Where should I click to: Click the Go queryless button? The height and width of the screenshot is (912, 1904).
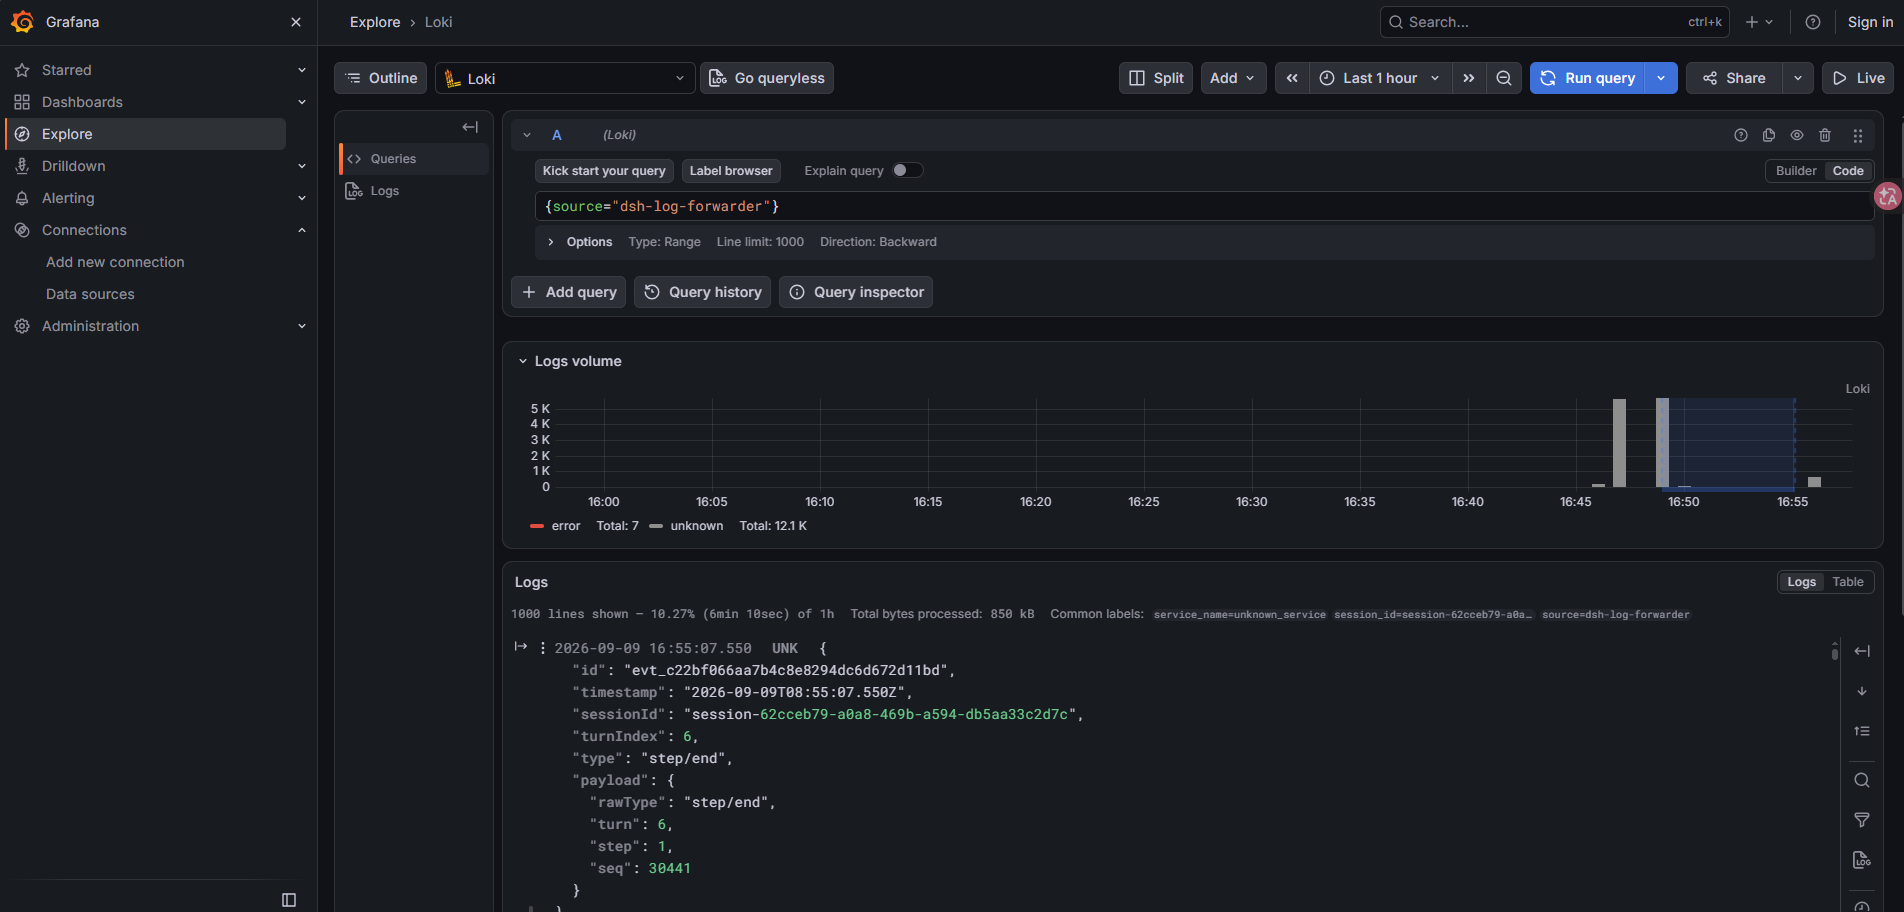767,78
